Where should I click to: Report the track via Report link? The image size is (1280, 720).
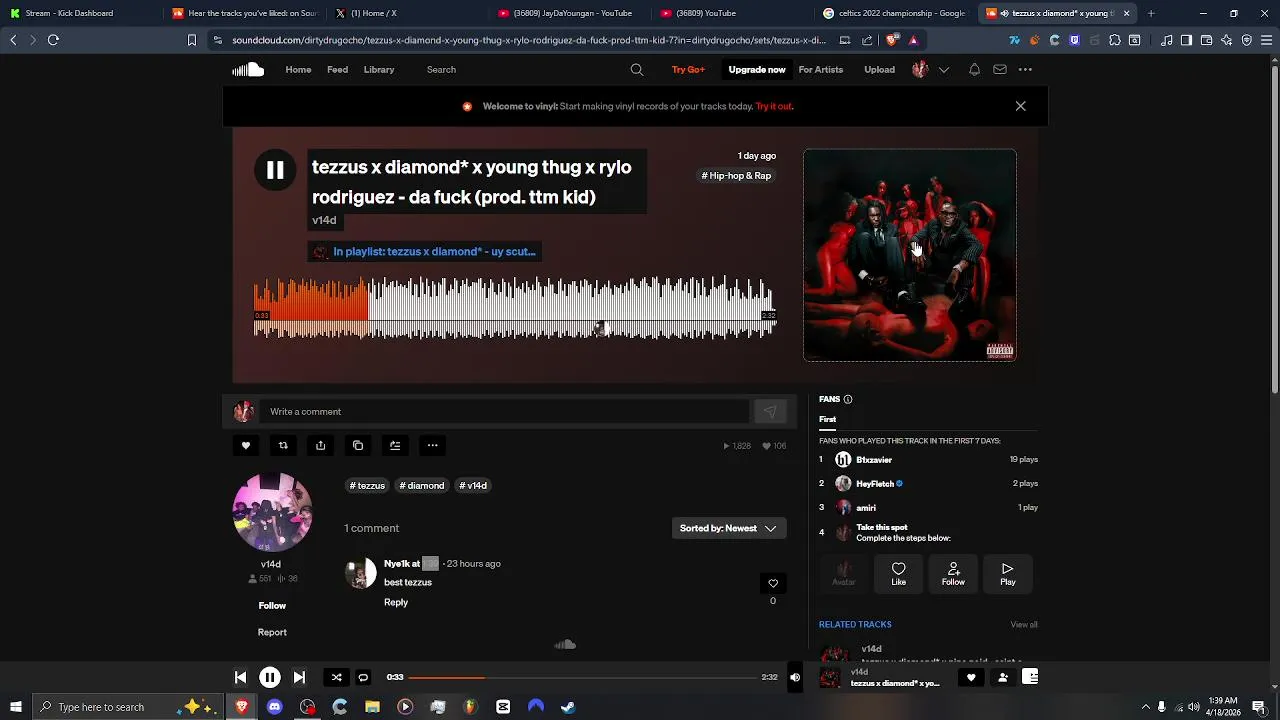272,632
